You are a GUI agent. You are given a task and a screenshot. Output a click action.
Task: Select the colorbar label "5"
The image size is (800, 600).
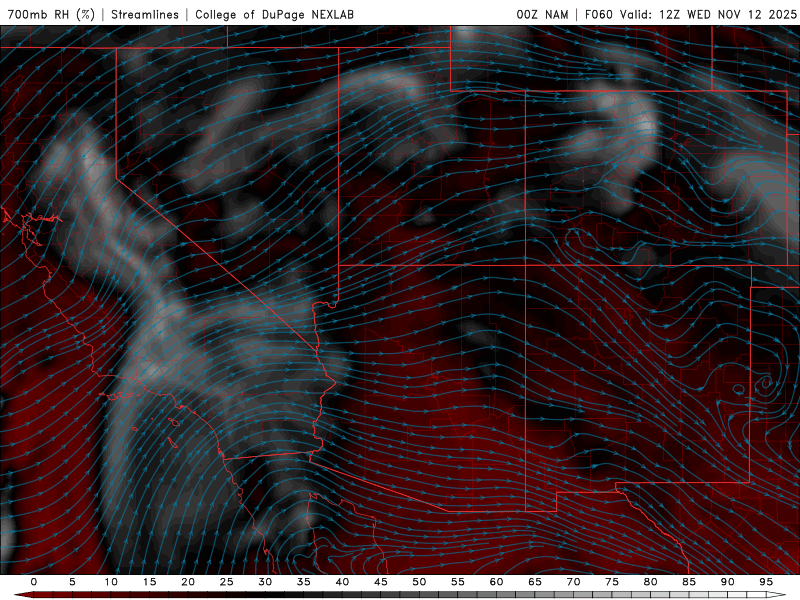pyautogui.click(x=72, y=582)
